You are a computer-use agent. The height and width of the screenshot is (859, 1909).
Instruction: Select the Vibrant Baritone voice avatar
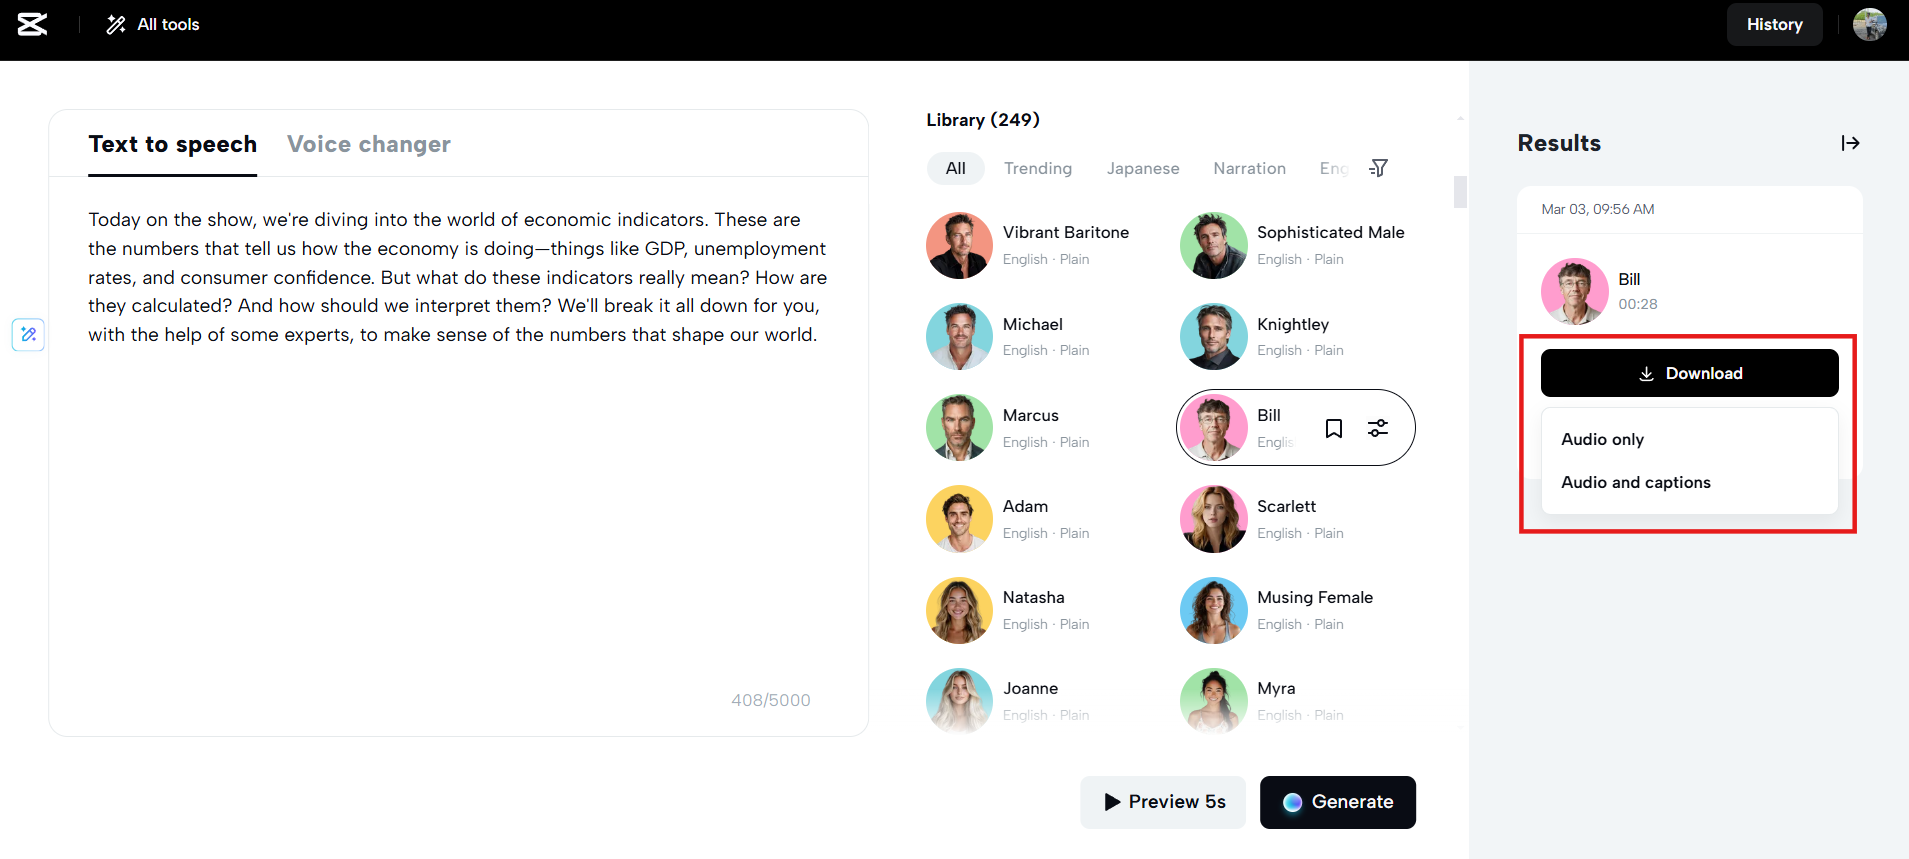[x=959, y=245]
